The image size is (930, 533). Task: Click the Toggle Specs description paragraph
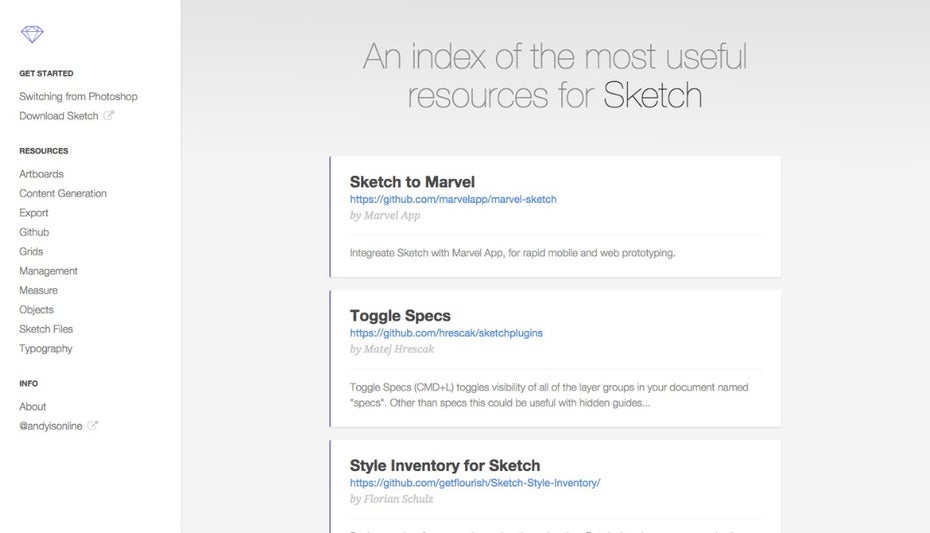[549, 395]
